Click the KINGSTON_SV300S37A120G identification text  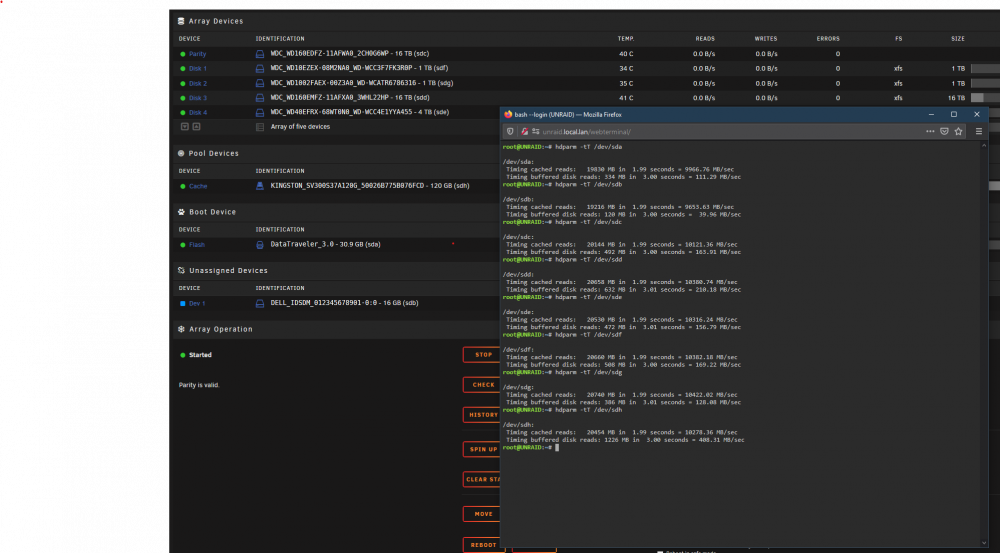tap(370, 186)
